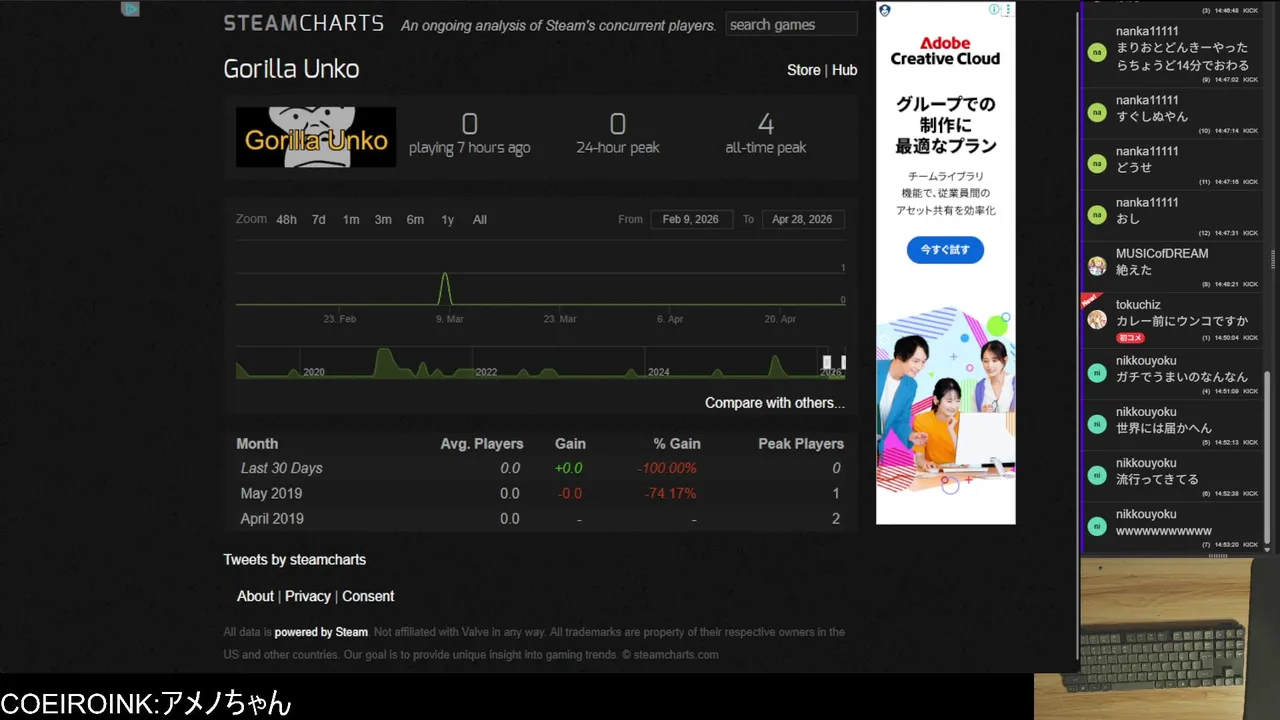Focus the search games input field

click(x=791, y=24)
